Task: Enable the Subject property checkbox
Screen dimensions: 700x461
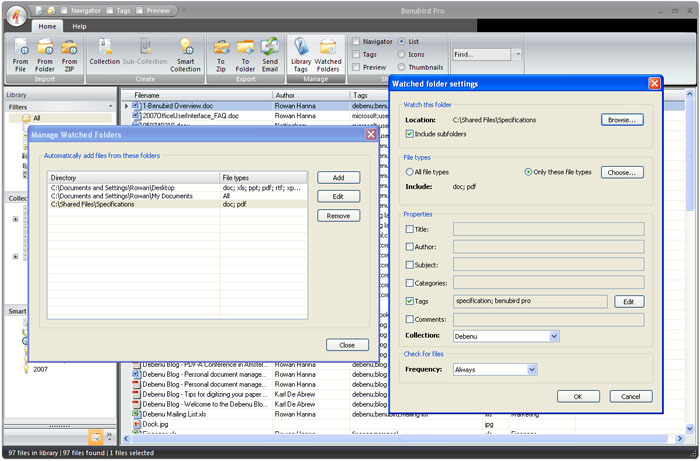Action: pyautogui.click(x=409, y=265)
